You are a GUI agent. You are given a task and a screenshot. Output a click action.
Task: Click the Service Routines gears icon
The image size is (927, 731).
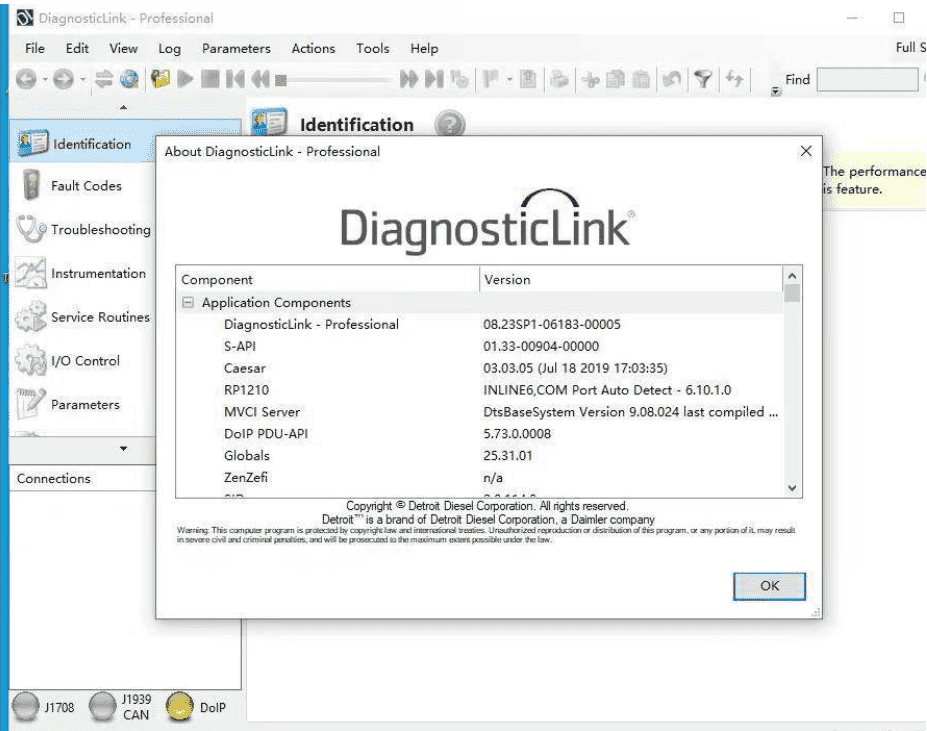(31, 318)
